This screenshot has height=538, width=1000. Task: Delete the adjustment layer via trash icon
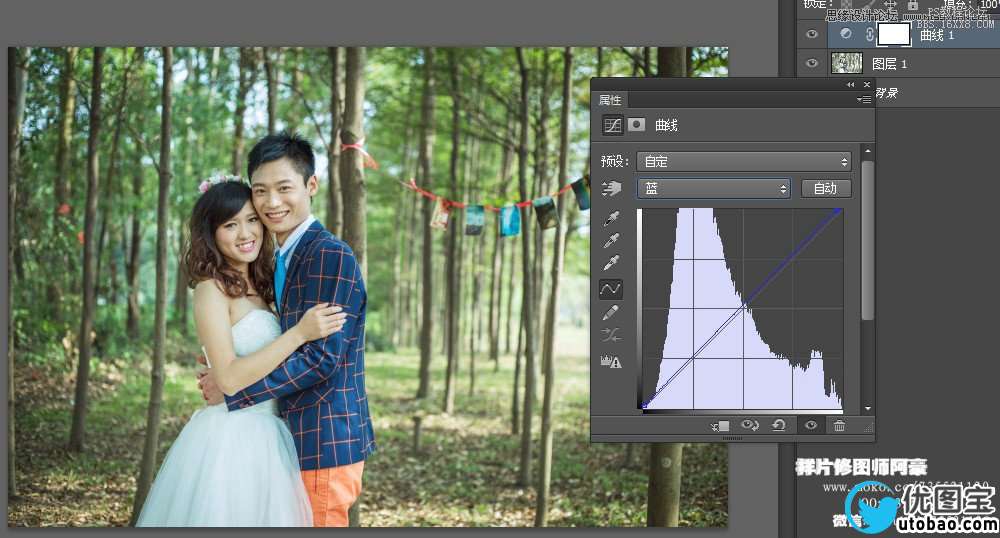(x=839, y=425)
